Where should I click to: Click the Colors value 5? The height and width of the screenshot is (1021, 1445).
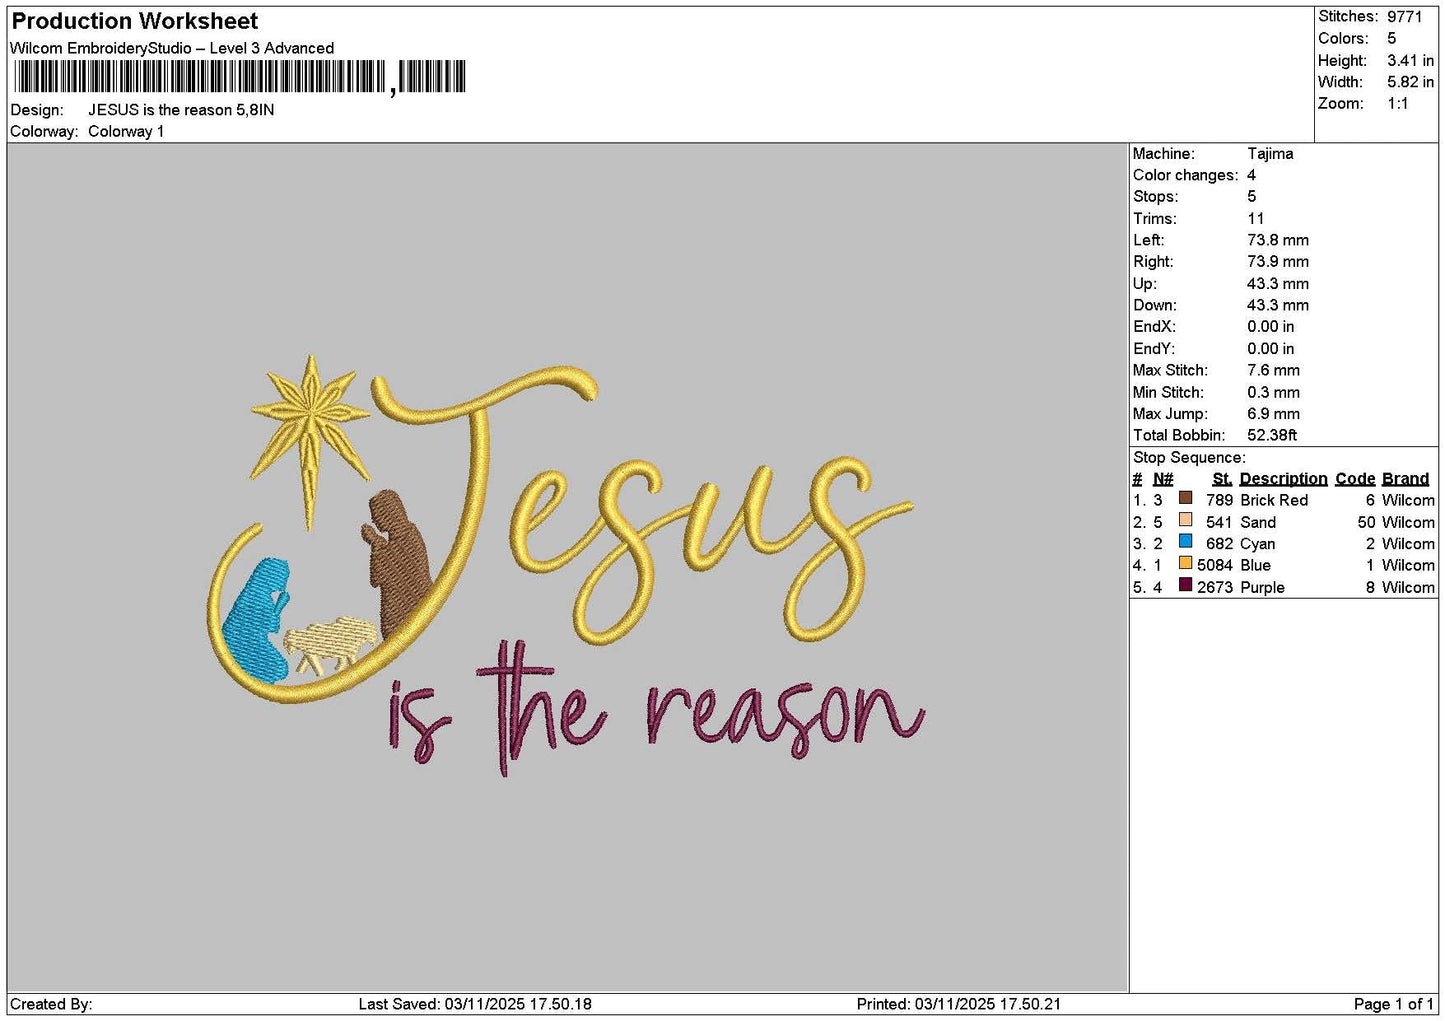[1391, 38]
